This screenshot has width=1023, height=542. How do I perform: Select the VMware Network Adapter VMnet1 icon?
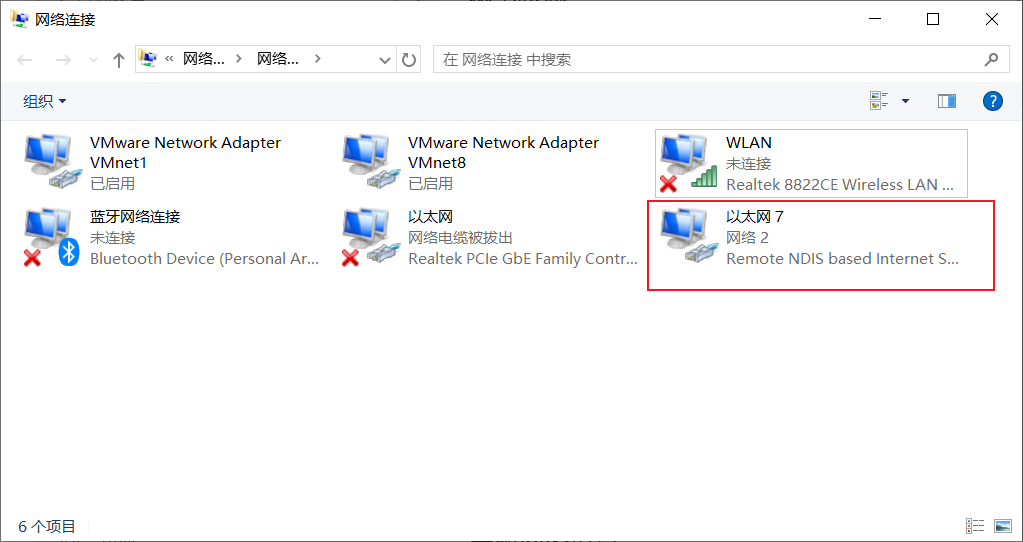click(51, 162)
